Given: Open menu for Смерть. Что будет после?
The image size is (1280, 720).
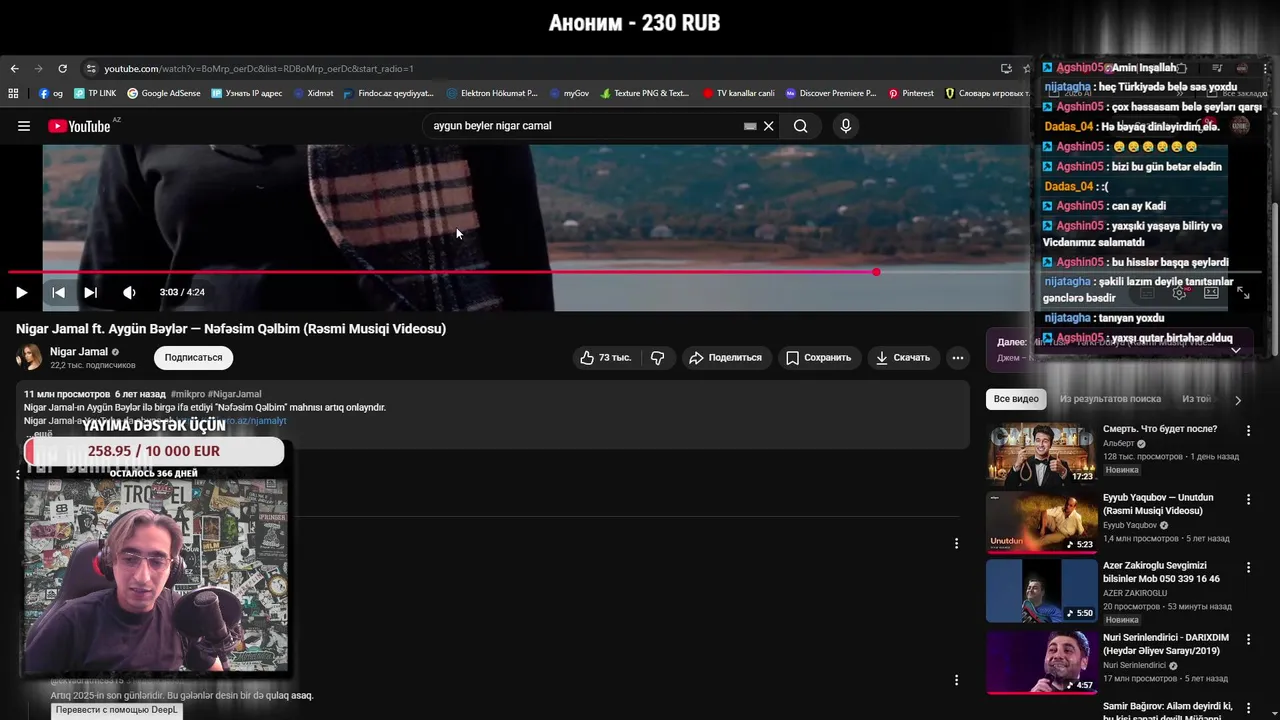Looking at the screenshot, I should [x=1248, y=430].
